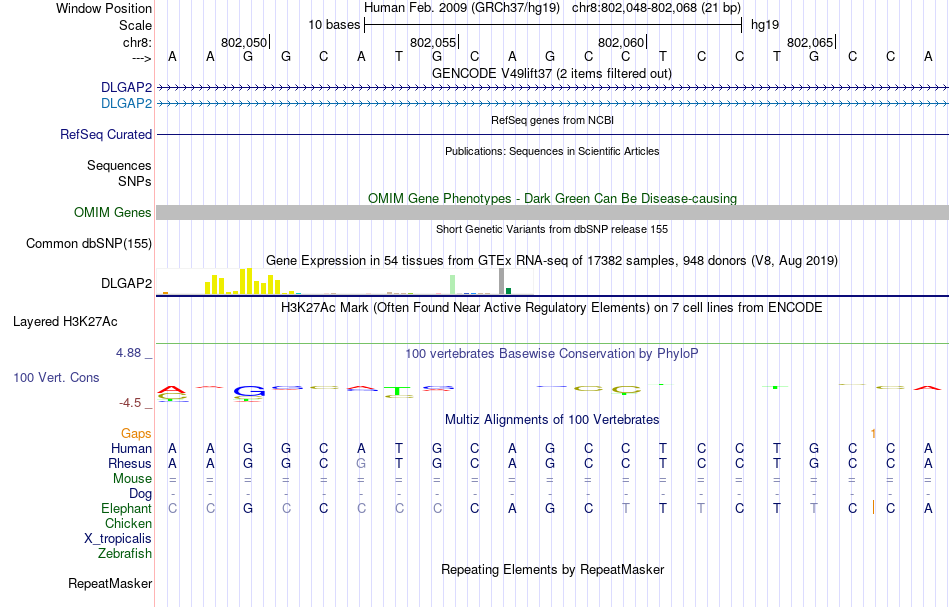Click the gray OMIM Genes item bar
Screen dimensions: 950x607
[552, 212]
